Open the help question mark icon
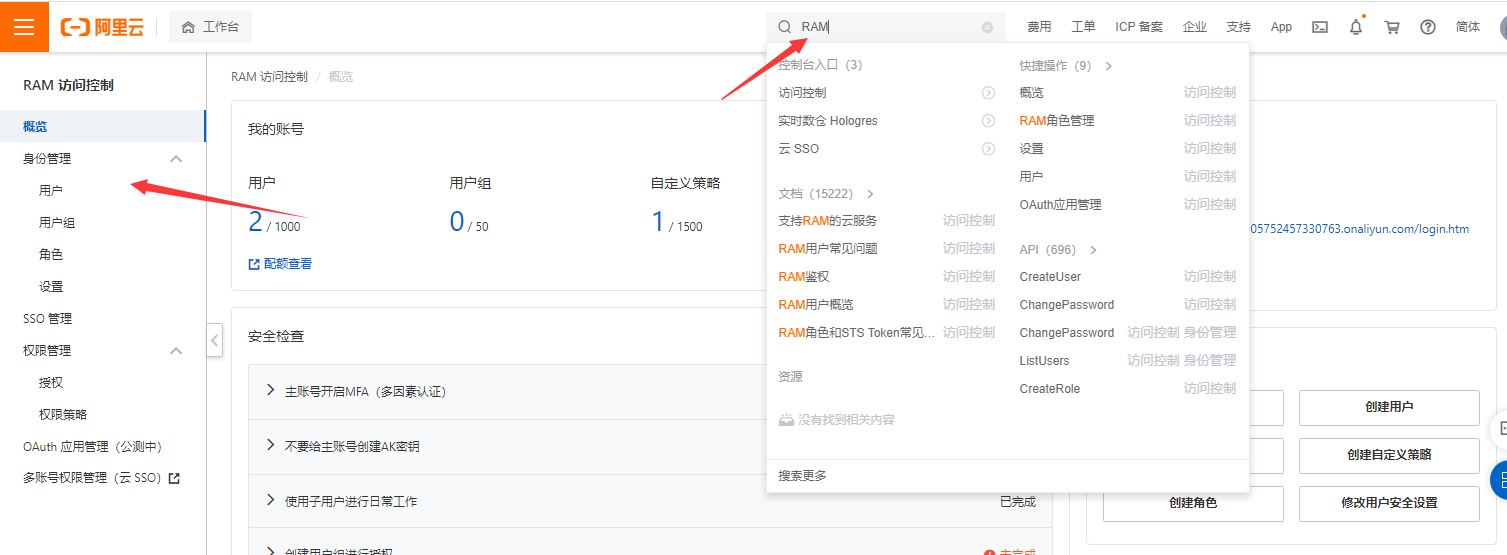1507x555 pixels. (x=1428, y=27)
